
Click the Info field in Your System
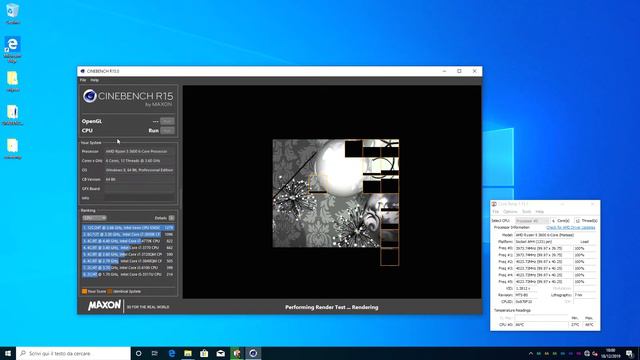pyautogui.click(x=140, y=198)
